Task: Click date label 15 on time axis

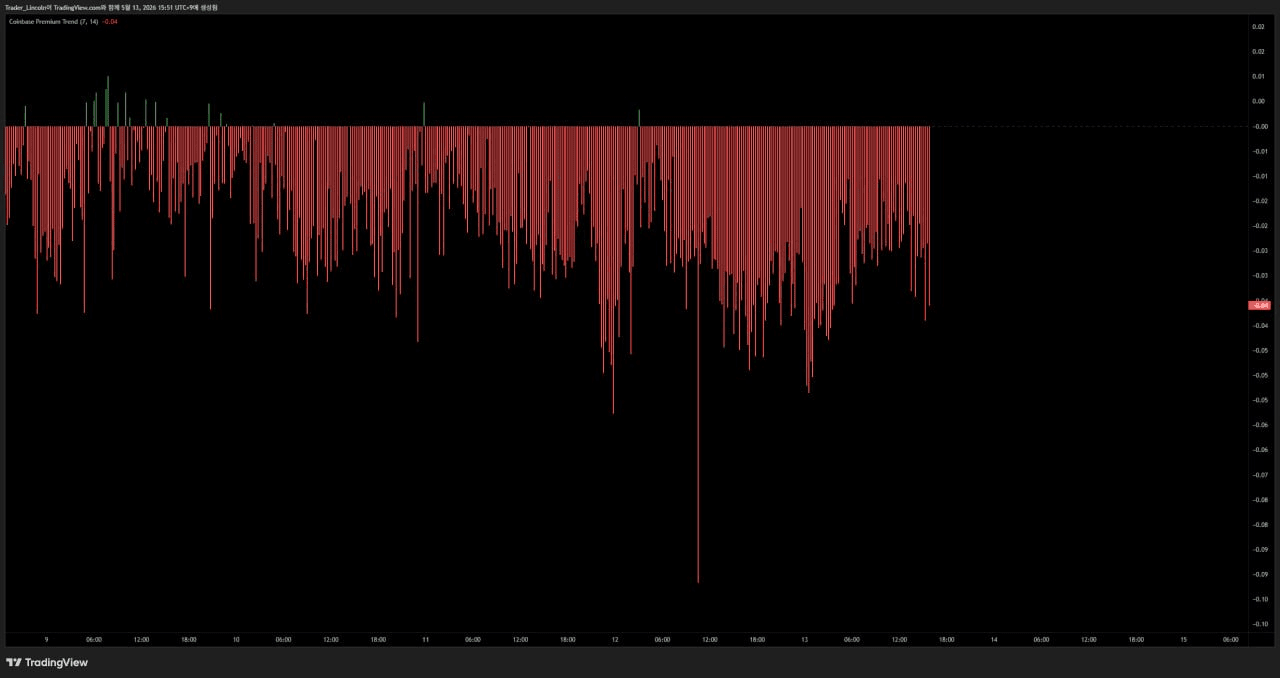Action: [1183, 639]
